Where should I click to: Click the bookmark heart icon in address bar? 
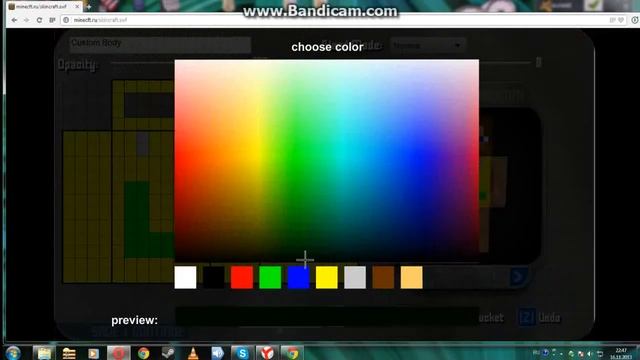pos(621,20)
